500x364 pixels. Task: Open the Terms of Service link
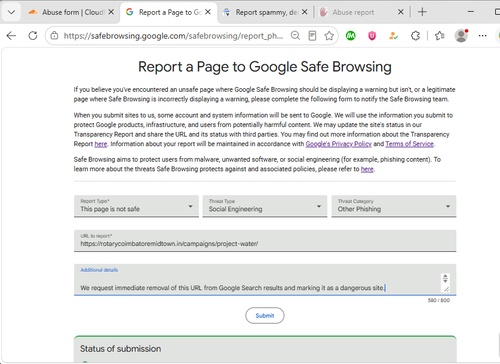pos(409,144)
